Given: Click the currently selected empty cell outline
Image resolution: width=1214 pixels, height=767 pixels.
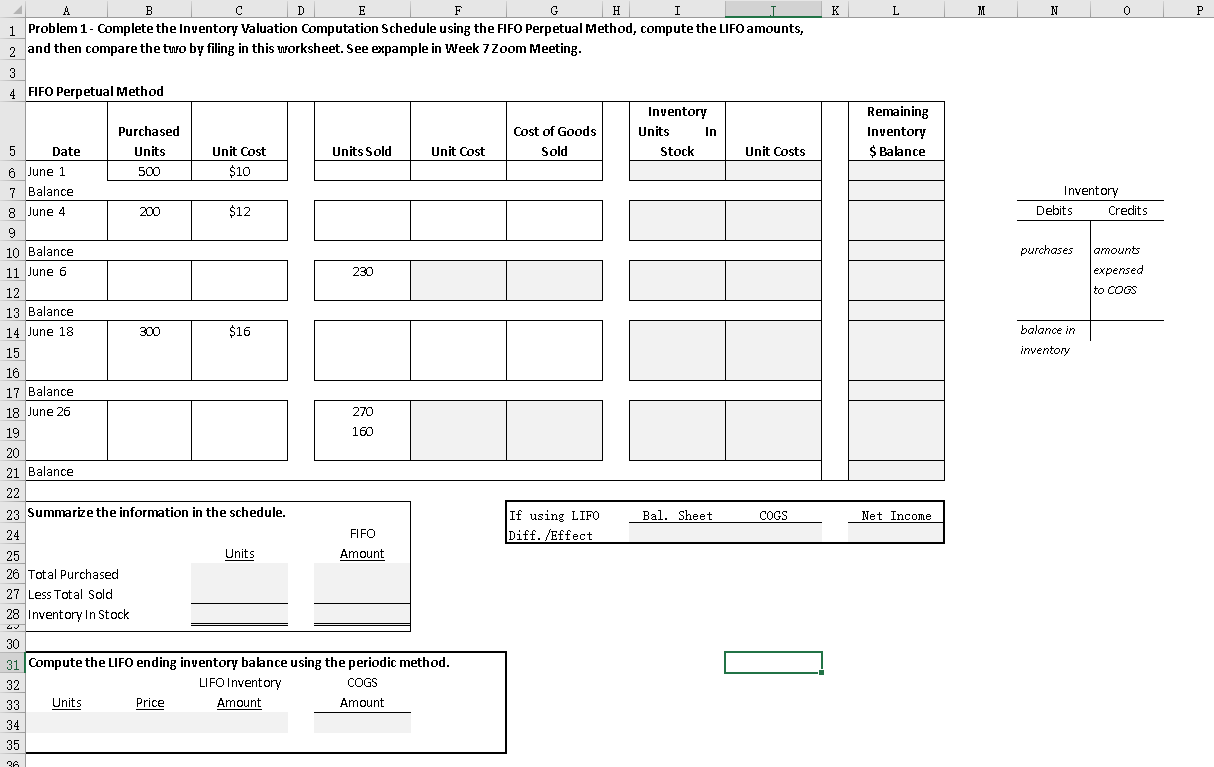Looking at the screenshot, I should pyautogui.click(x=773, y=662).
